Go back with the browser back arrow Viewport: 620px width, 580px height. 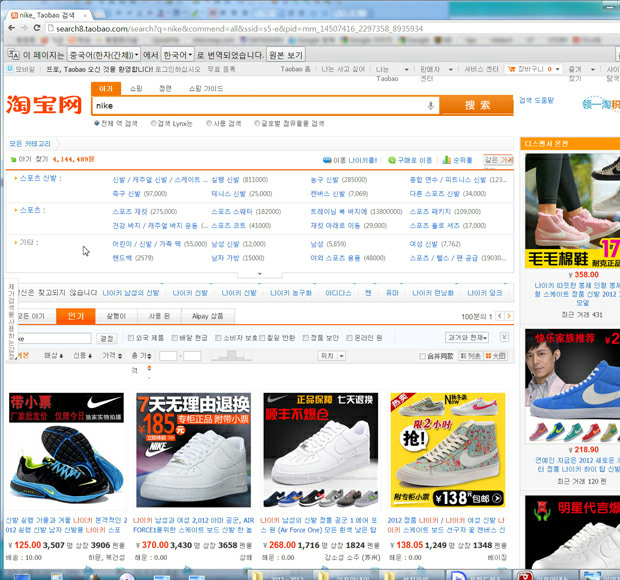(12, 28)
